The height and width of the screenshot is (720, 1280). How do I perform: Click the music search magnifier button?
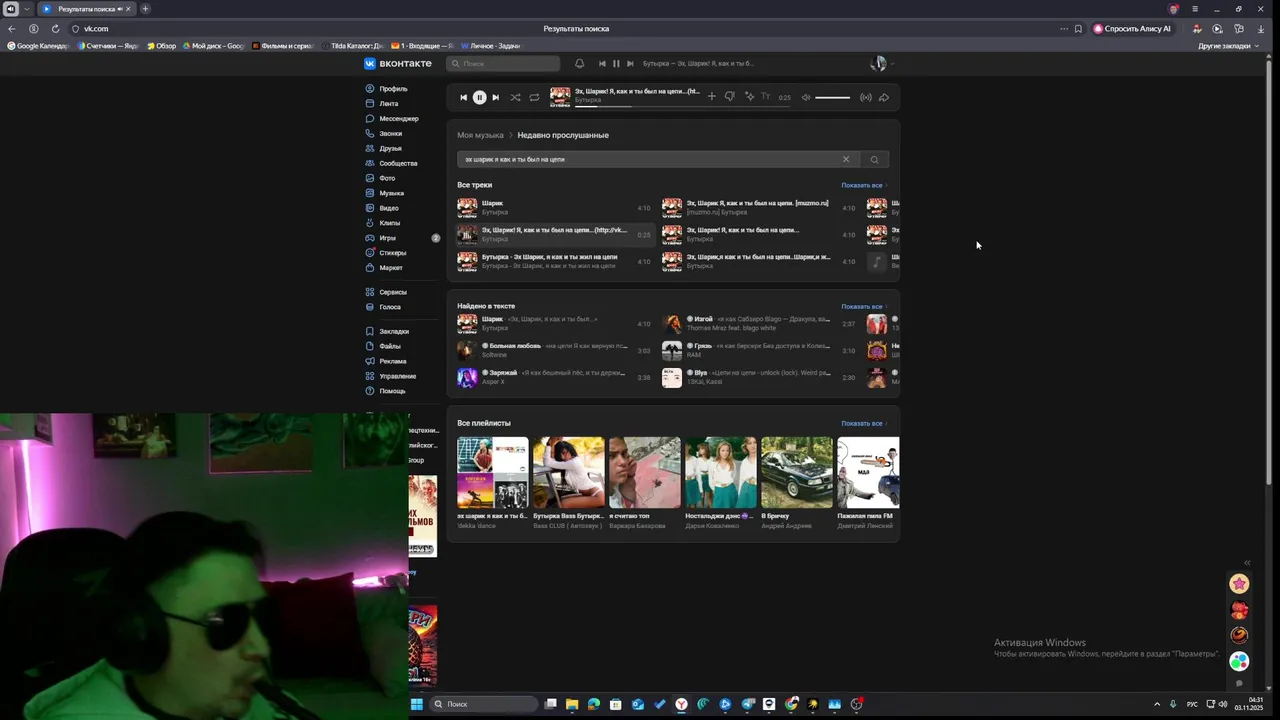(x=874, y=159)
